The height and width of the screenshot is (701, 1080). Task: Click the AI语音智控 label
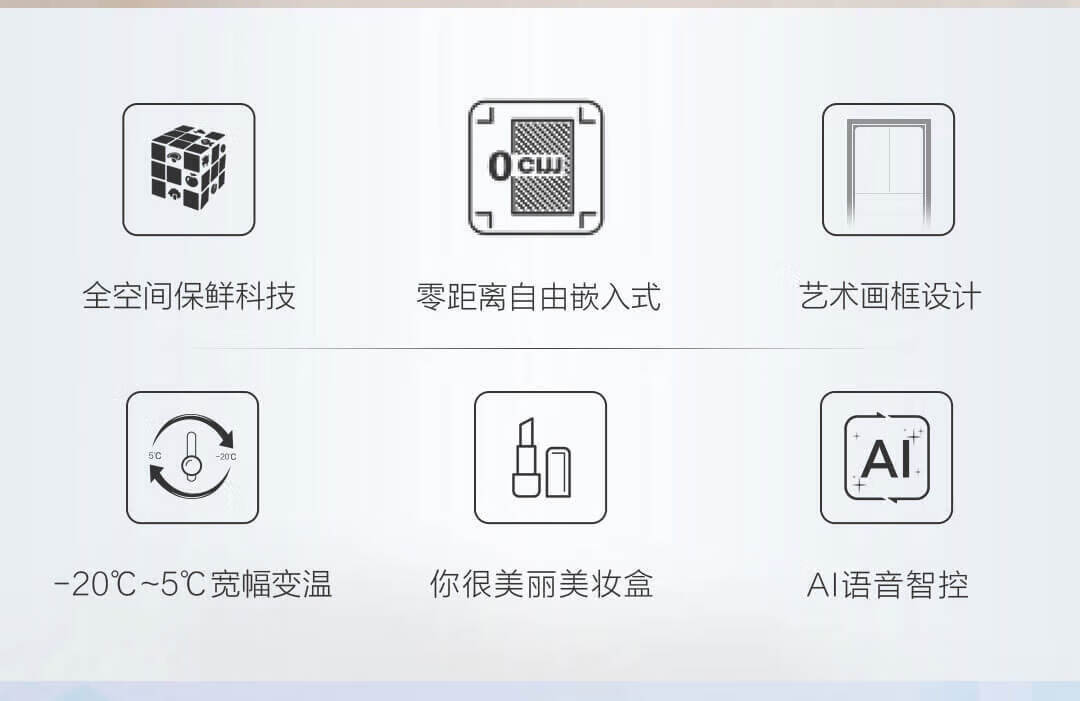pyautogui.click(x=887, y=585)
